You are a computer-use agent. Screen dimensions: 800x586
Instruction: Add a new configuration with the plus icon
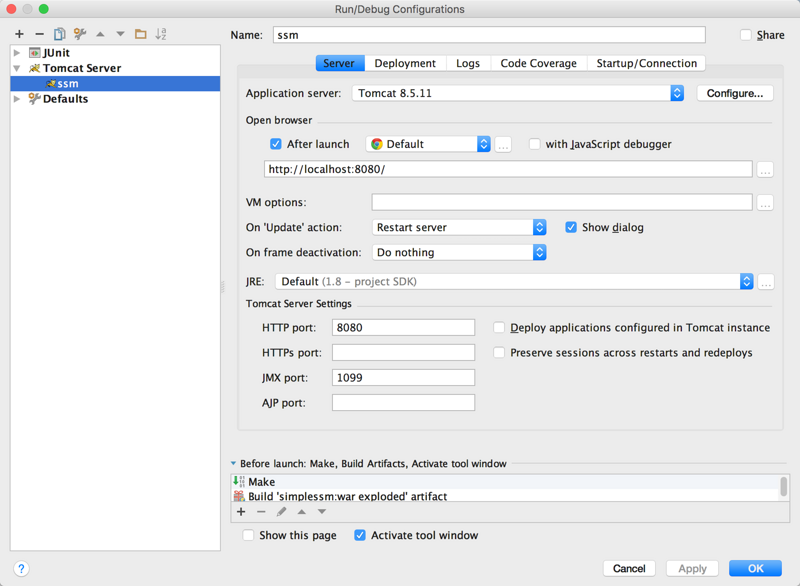19,34
